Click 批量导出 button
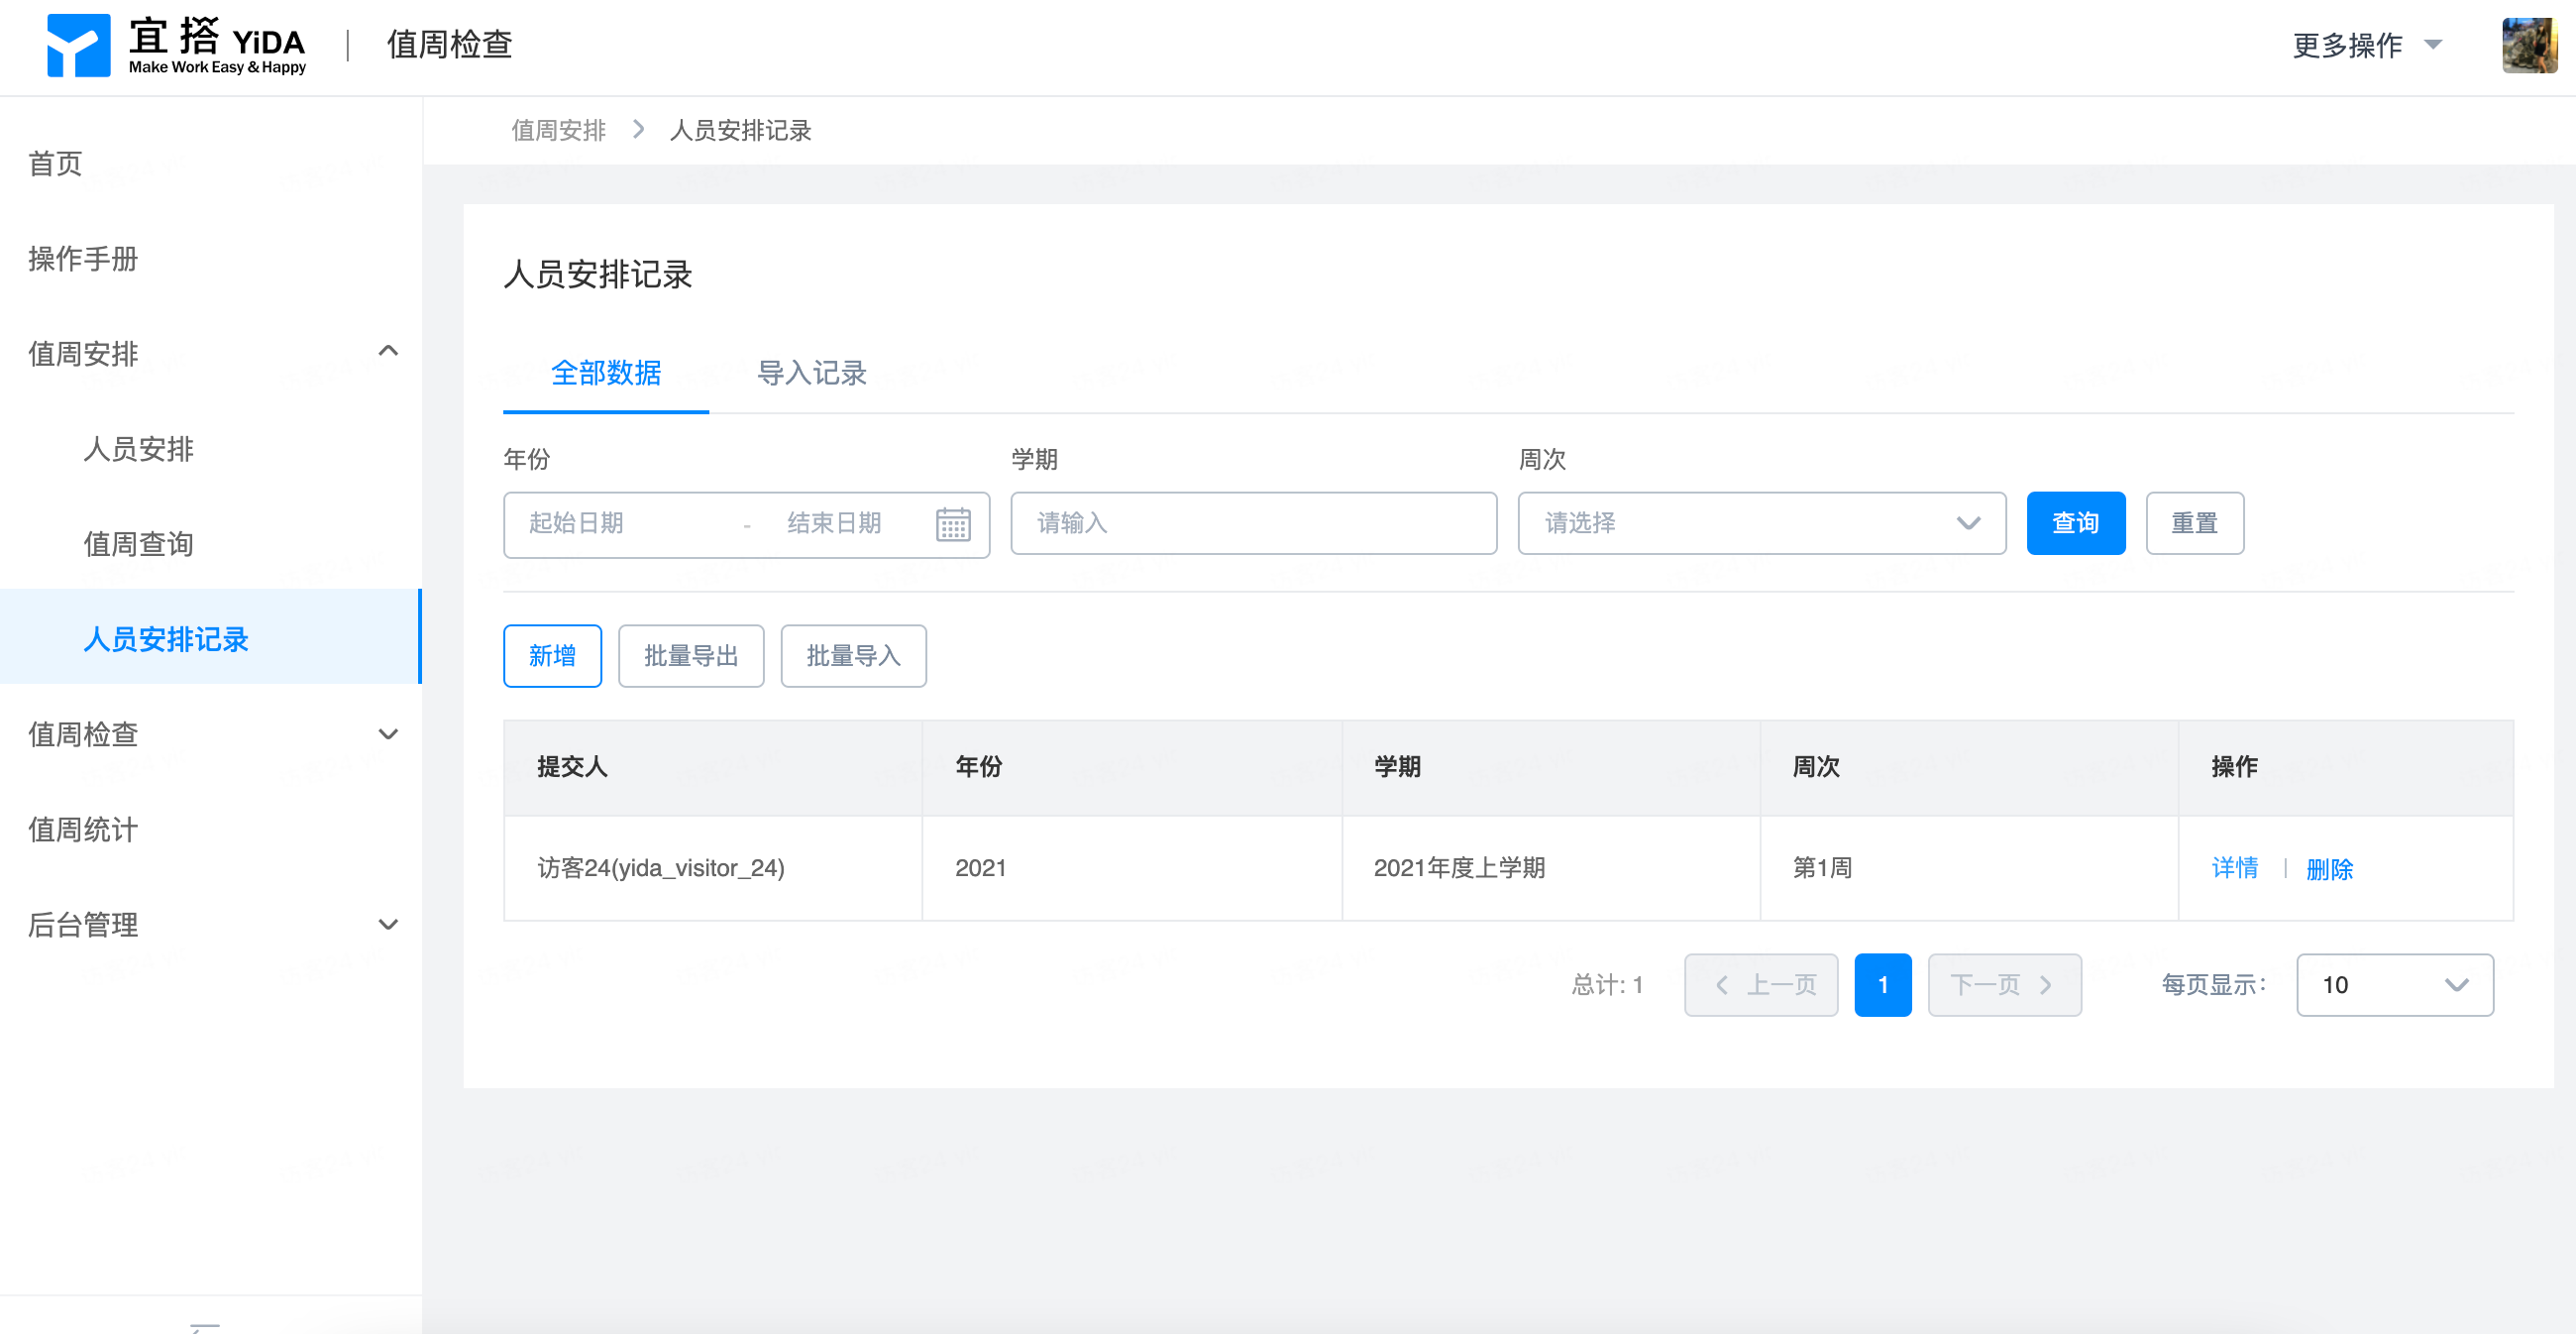The height and width of the screenshot is (1334, 2576). (690, 656)
